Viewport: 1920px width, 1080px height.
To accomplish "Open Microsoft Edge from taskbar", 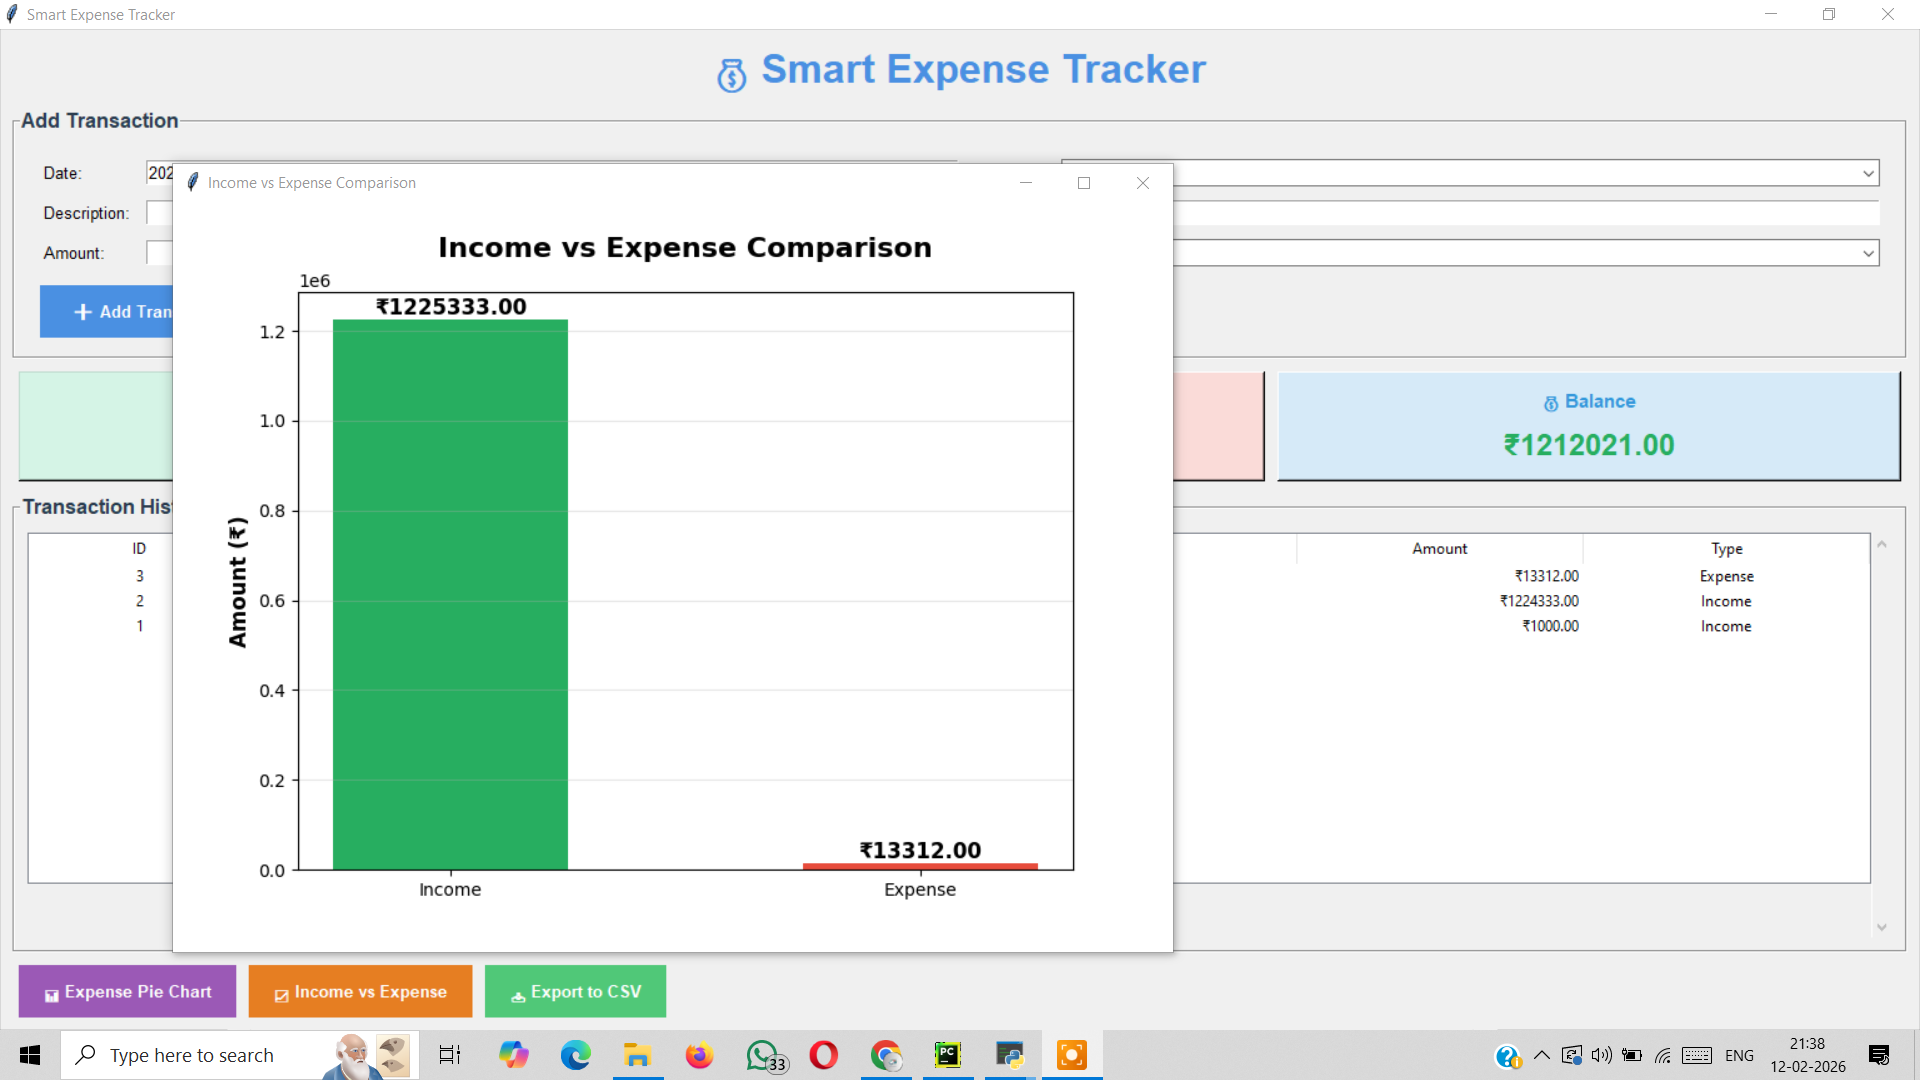I will pos(575,1055).
